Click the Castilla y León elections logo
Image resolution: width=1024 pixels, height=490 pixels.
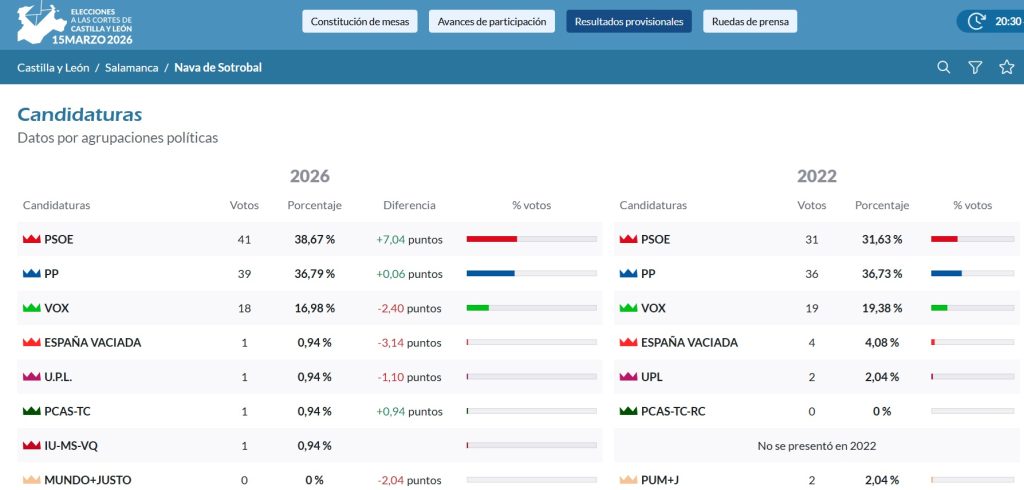pyautogui.click(x=75, y=24)
